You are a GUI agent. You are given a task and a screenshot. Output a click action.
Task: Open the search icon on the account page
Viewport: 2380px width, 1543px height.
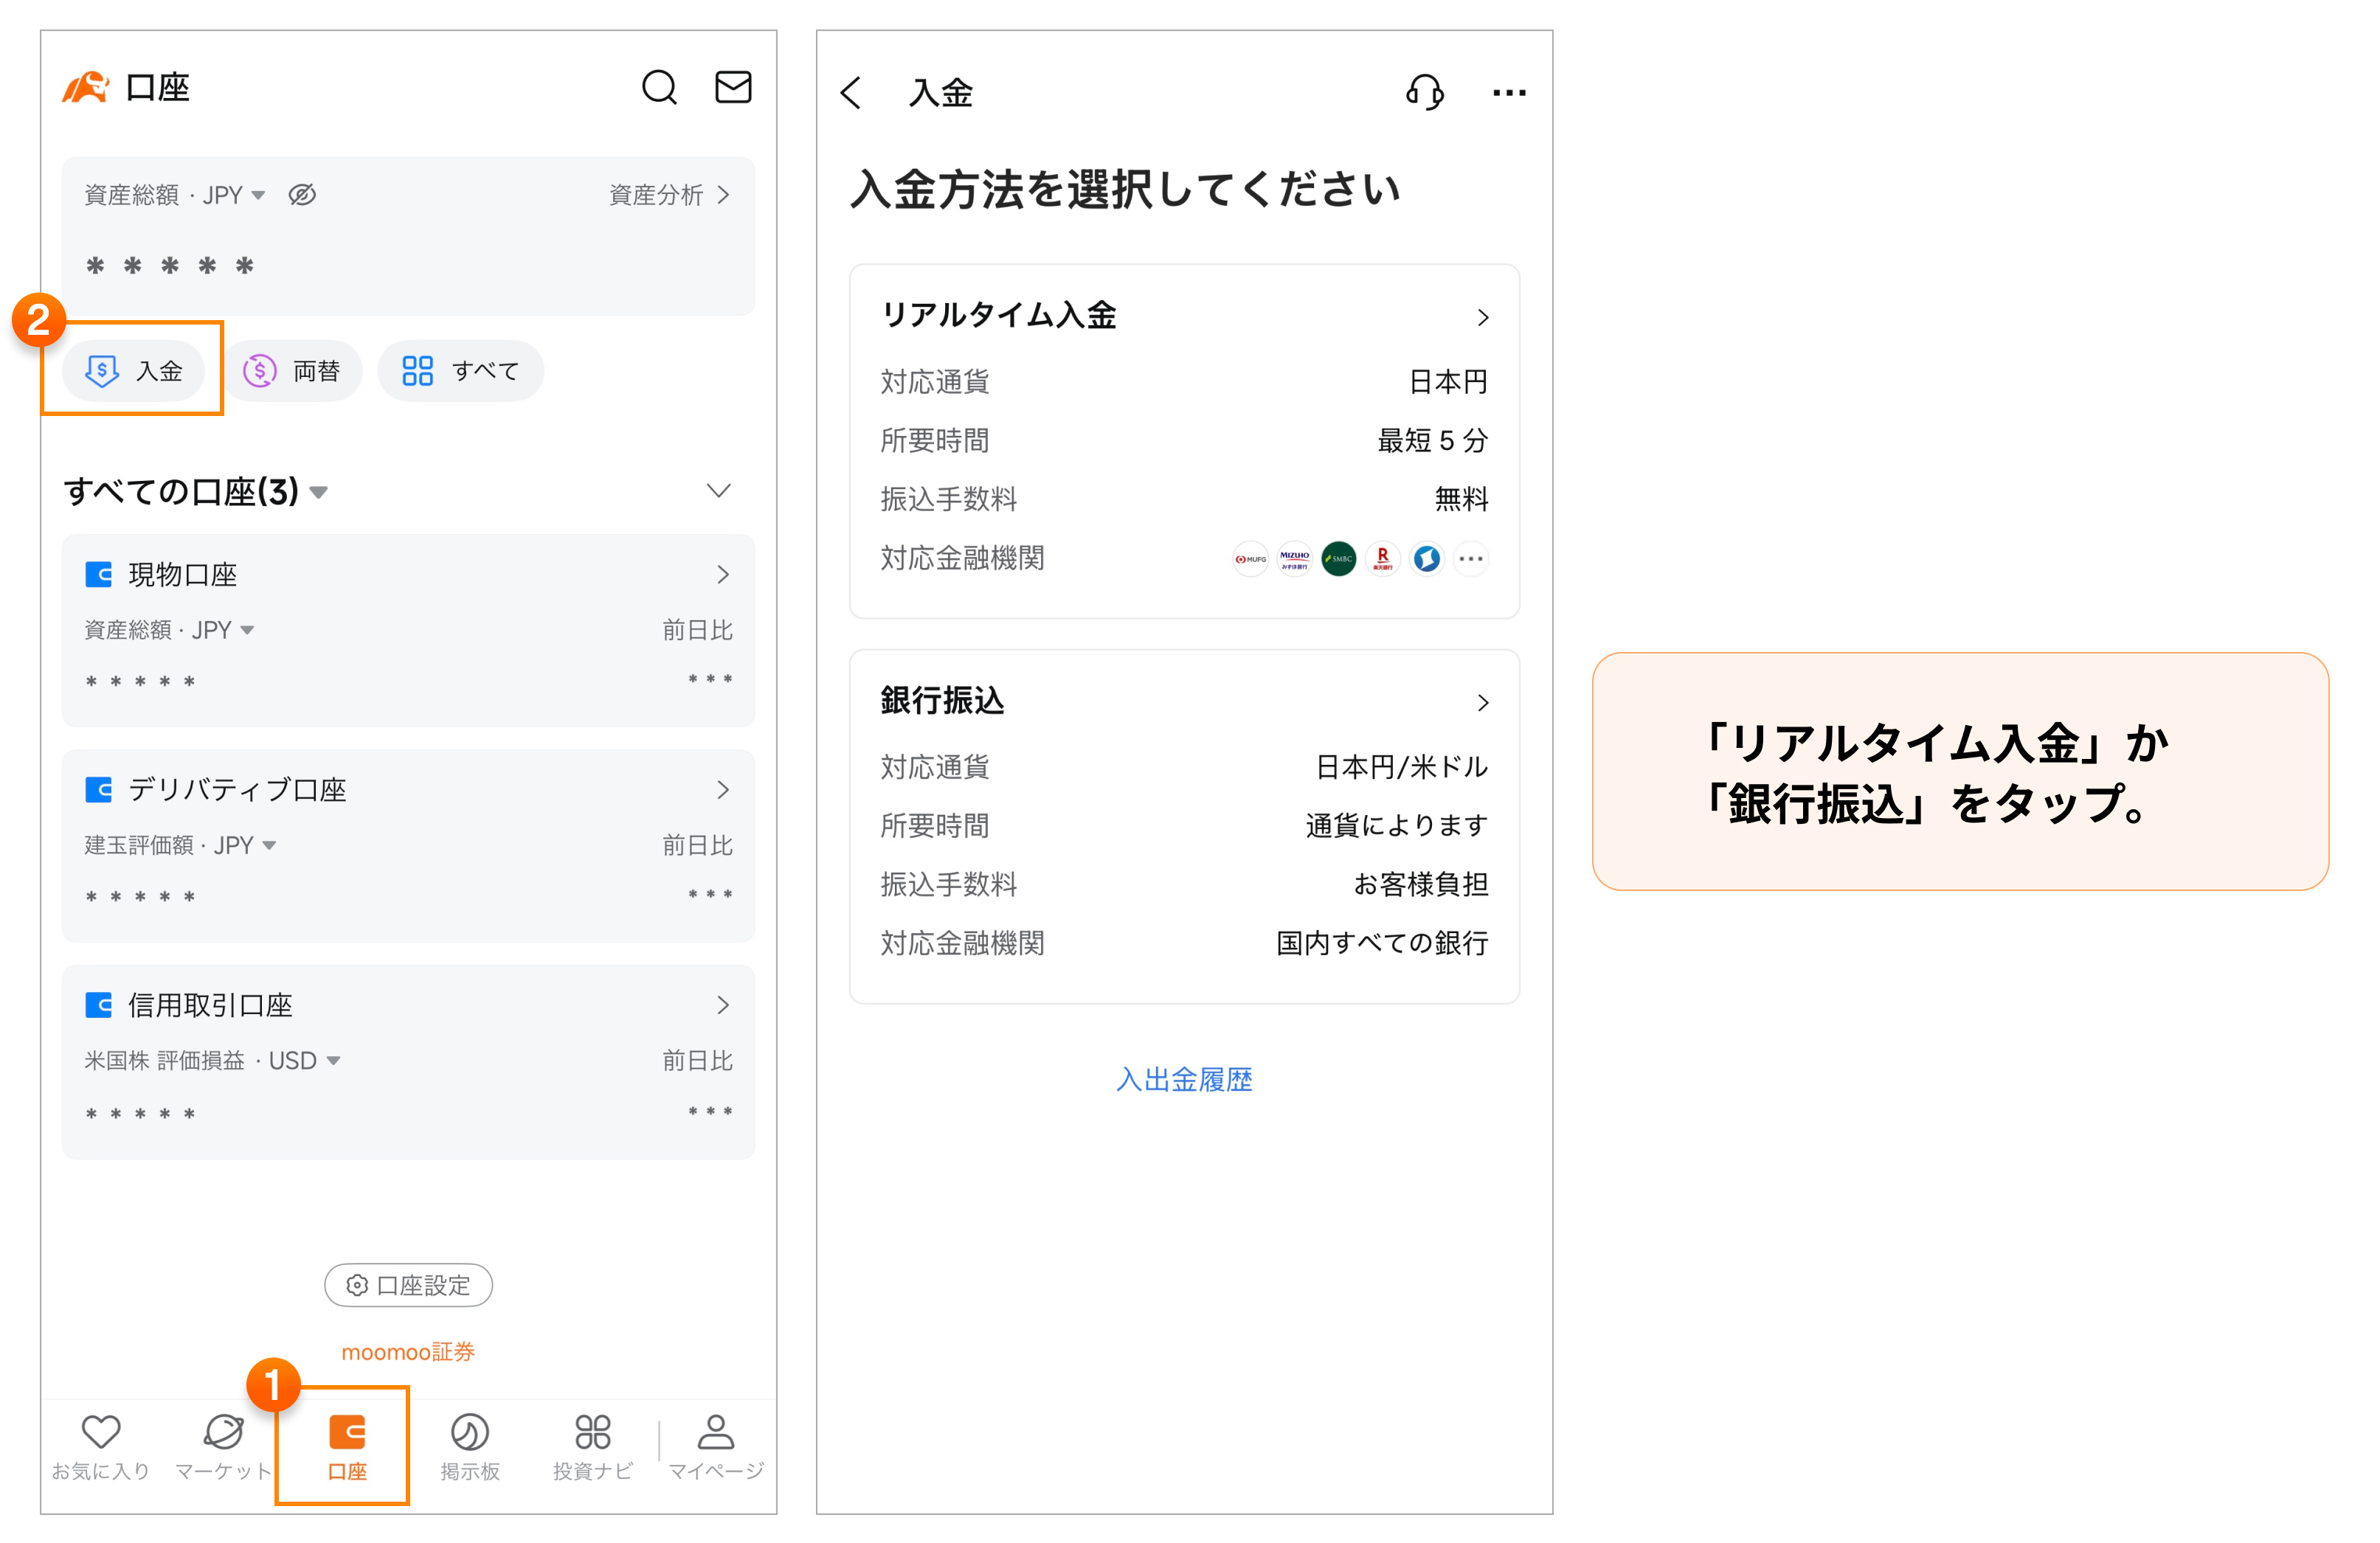[x=659, y=88]
